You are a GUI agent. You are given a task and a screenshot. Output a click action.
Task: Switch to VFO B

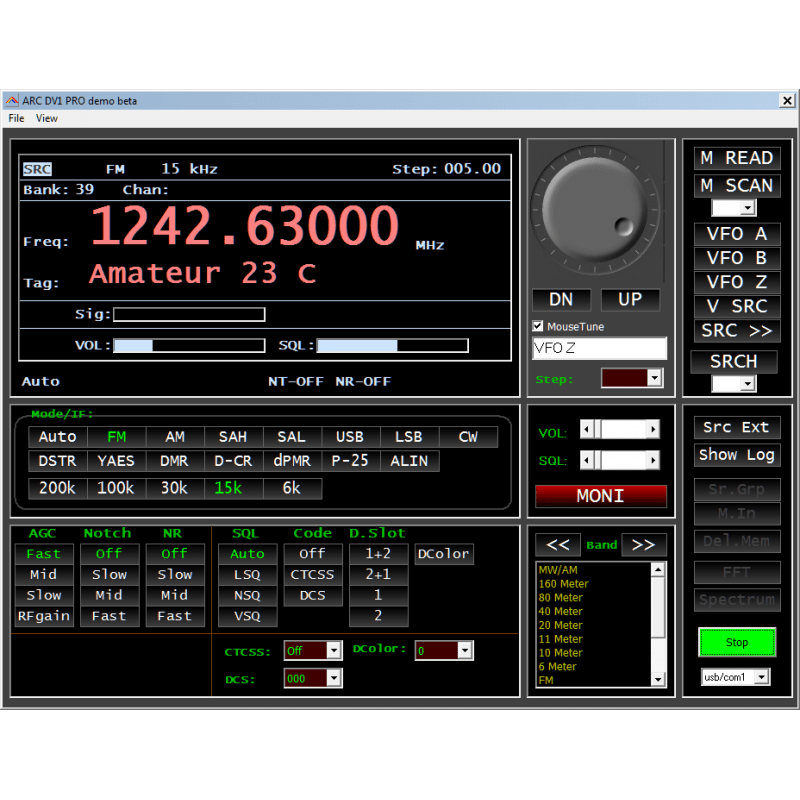click(737, 258)
